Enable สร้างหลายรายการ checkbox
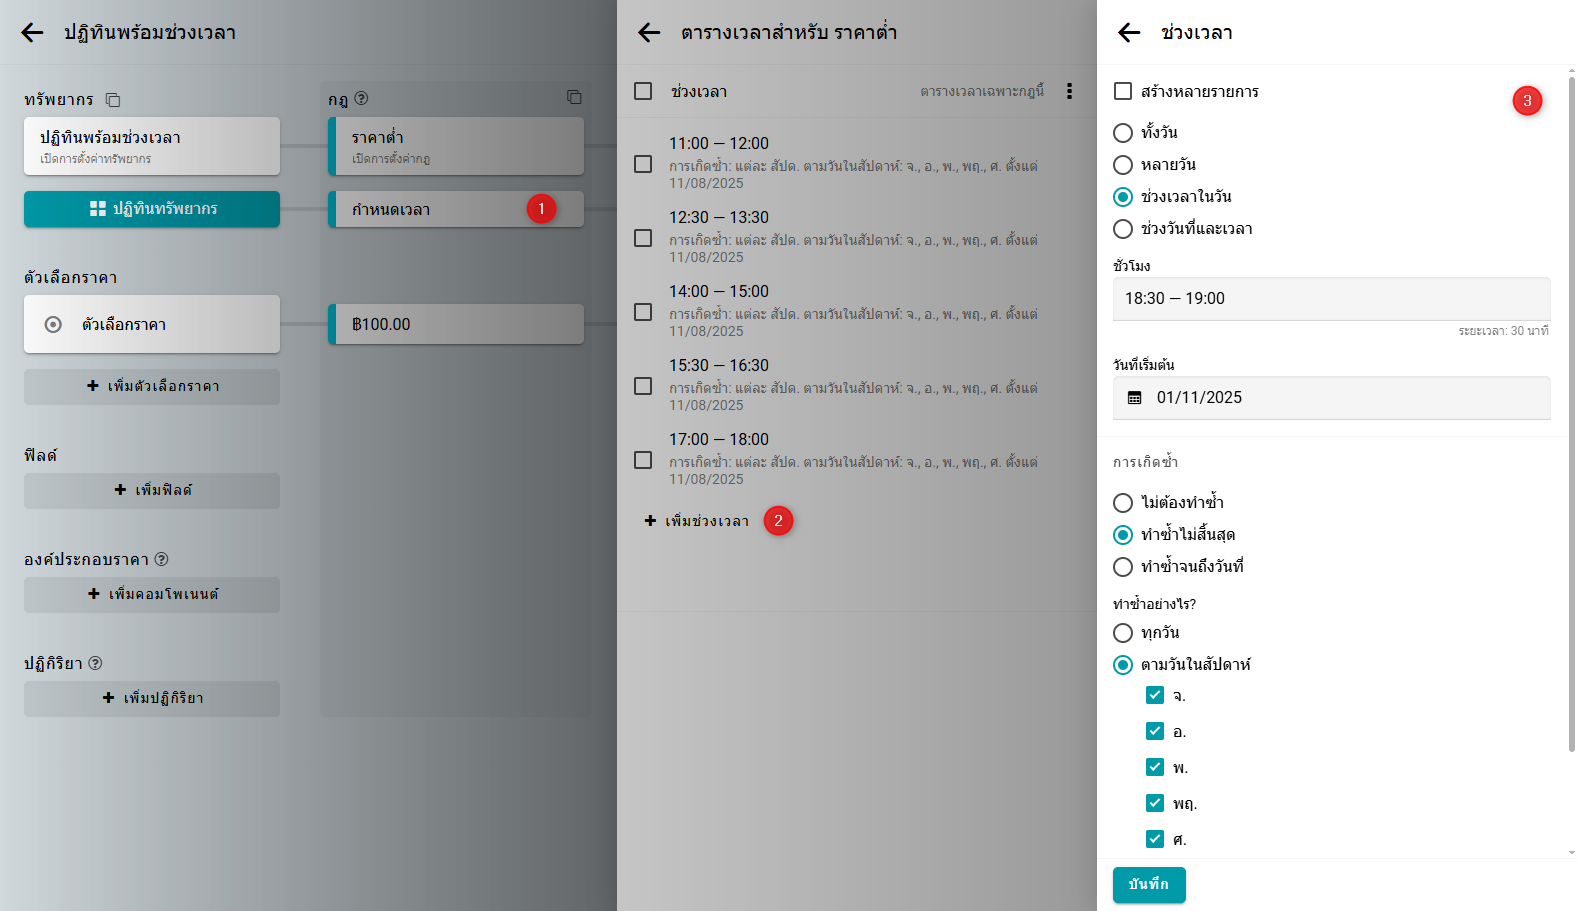1577x911 pixels. click(x=1123, y=91)
